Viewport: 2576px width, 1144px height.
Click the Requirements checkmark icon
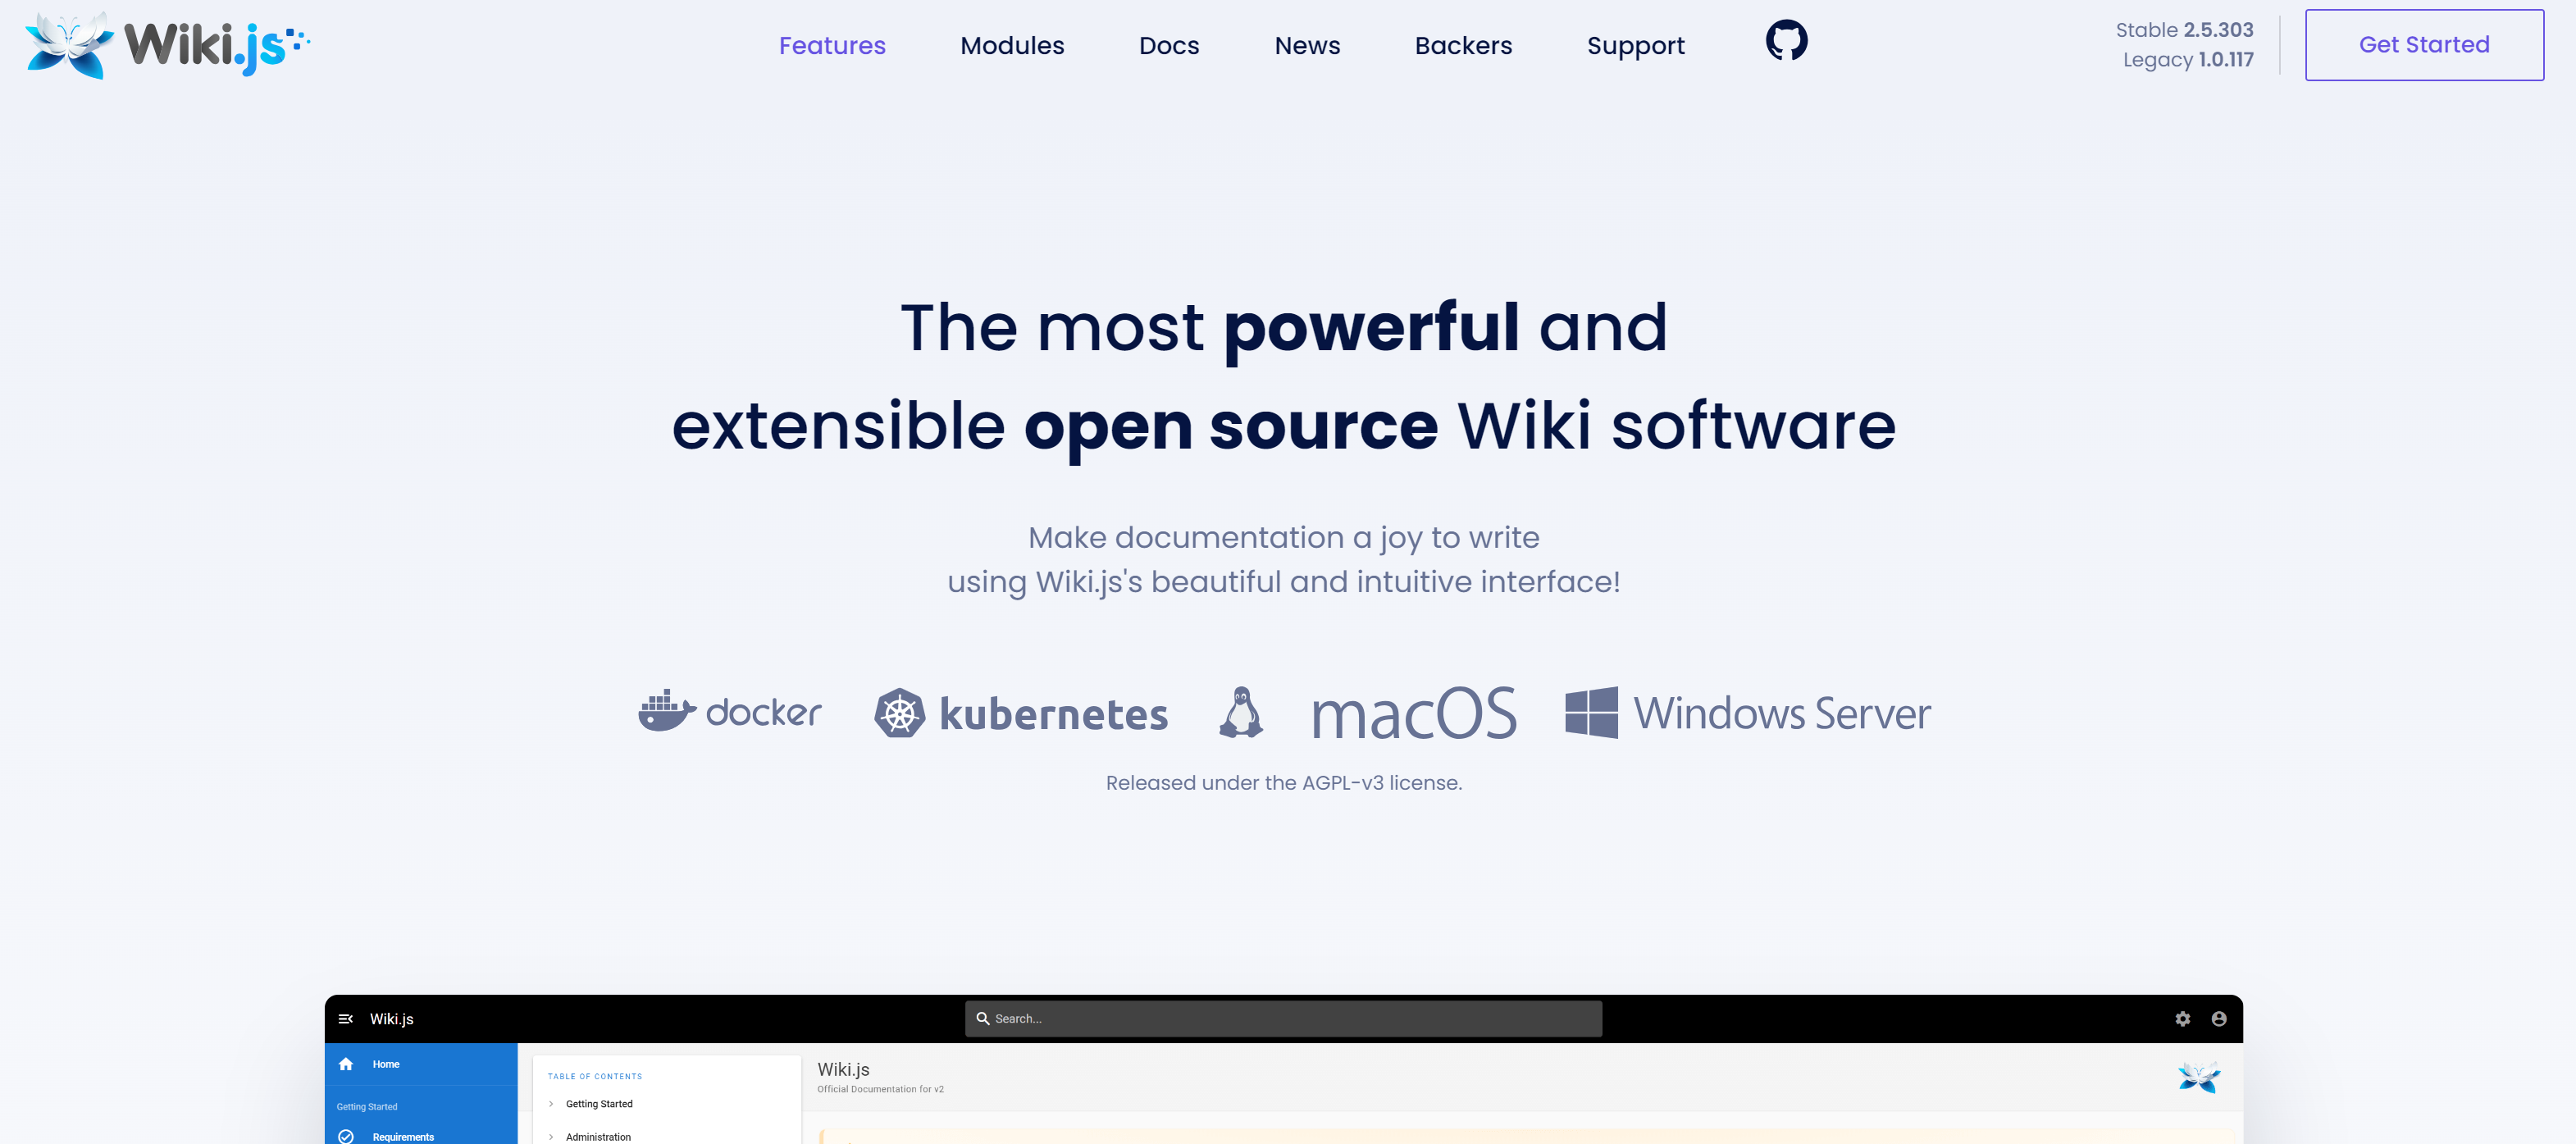click(x=346, y=1136)
